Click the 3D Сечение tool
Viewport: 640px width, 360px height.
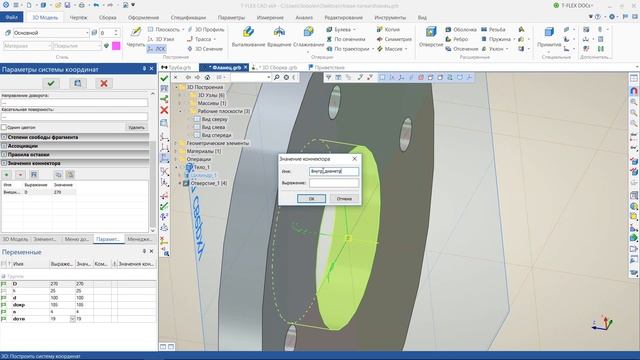205,49
